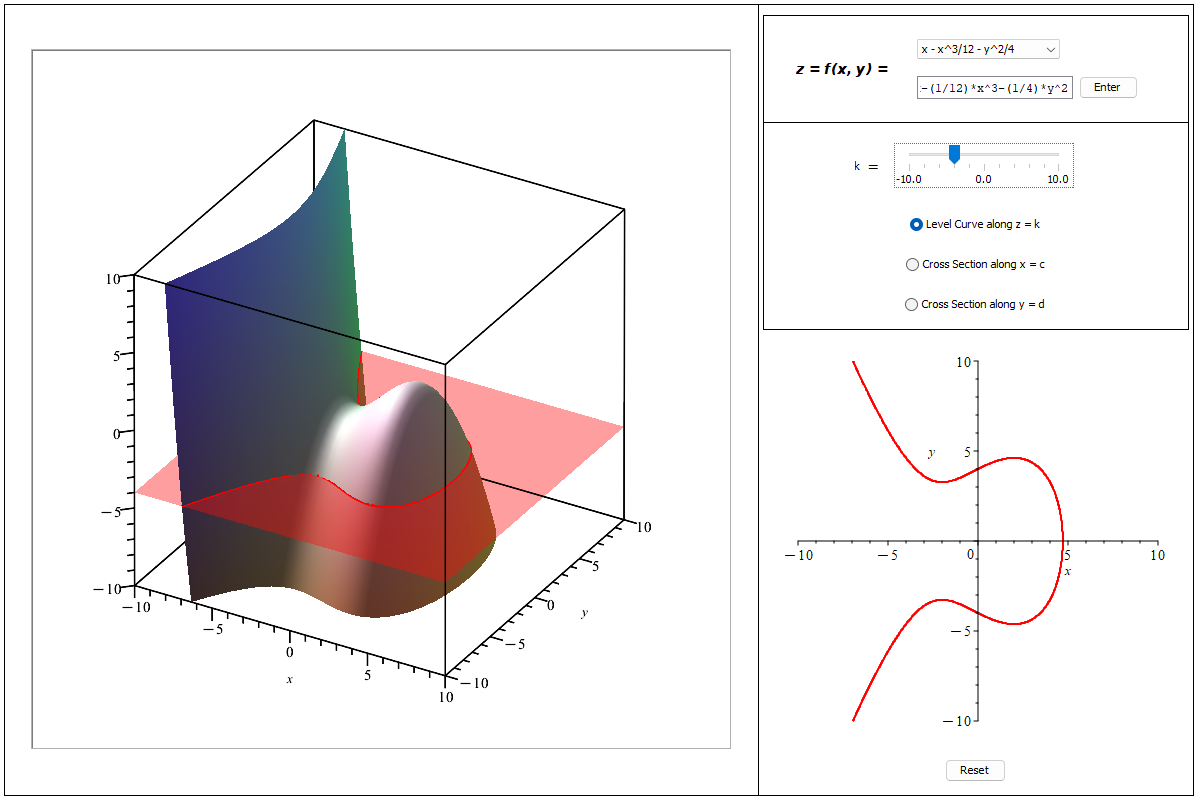Image resolution: width=1196 pixels, height=800 pixels.
Task: Click the Reset button below the 2D plot
Action: point(973,770)
